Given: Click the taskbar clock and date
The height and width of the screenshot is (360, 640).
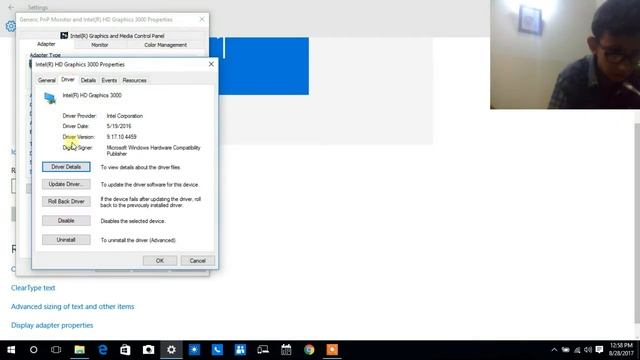Looking at the screenshot, I should (621, 349).
